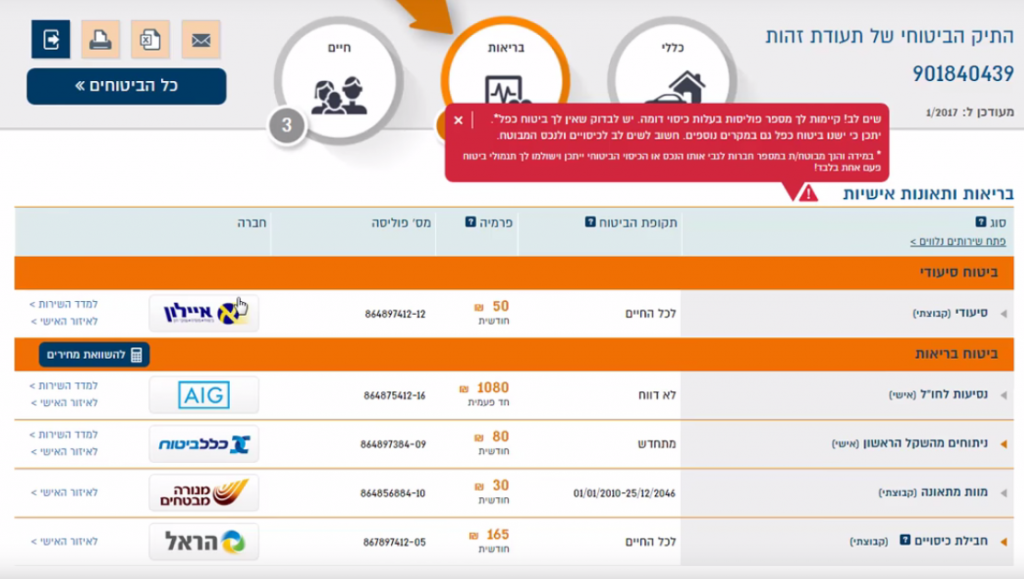This screenshot has height=579, width=1024.
Task: Expand the ניתוחים מהשקל הראשון row
Action: pyautogui.click(x=1004, y=443)
